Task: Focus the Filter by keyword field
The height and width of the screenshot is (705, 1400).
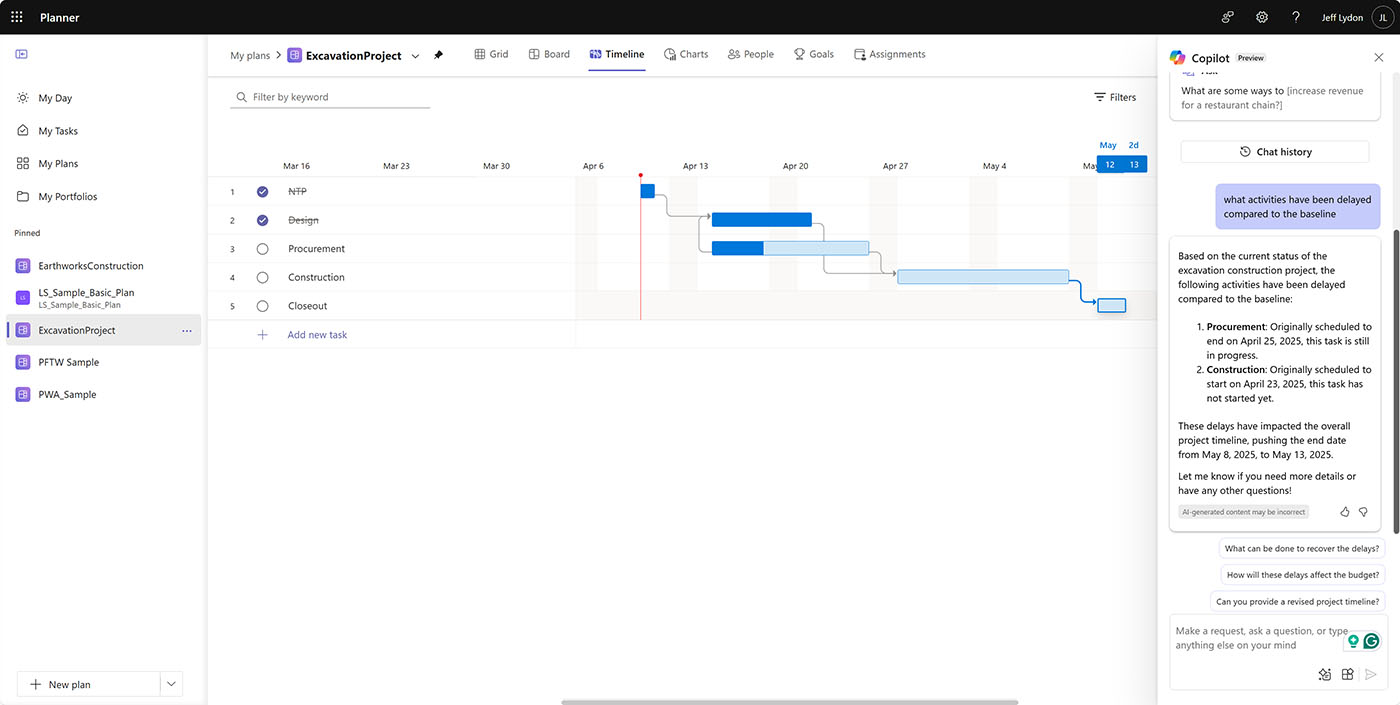Action: [330, 97]
